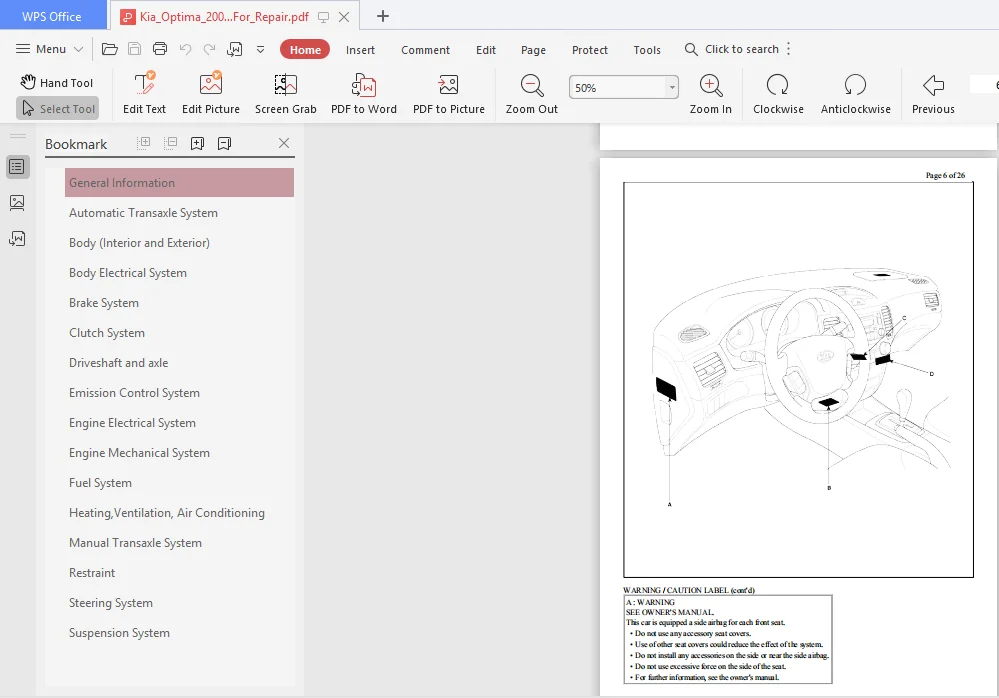Open the Edit tab
This screenshot has height=698, width=999.
[485, 50]
